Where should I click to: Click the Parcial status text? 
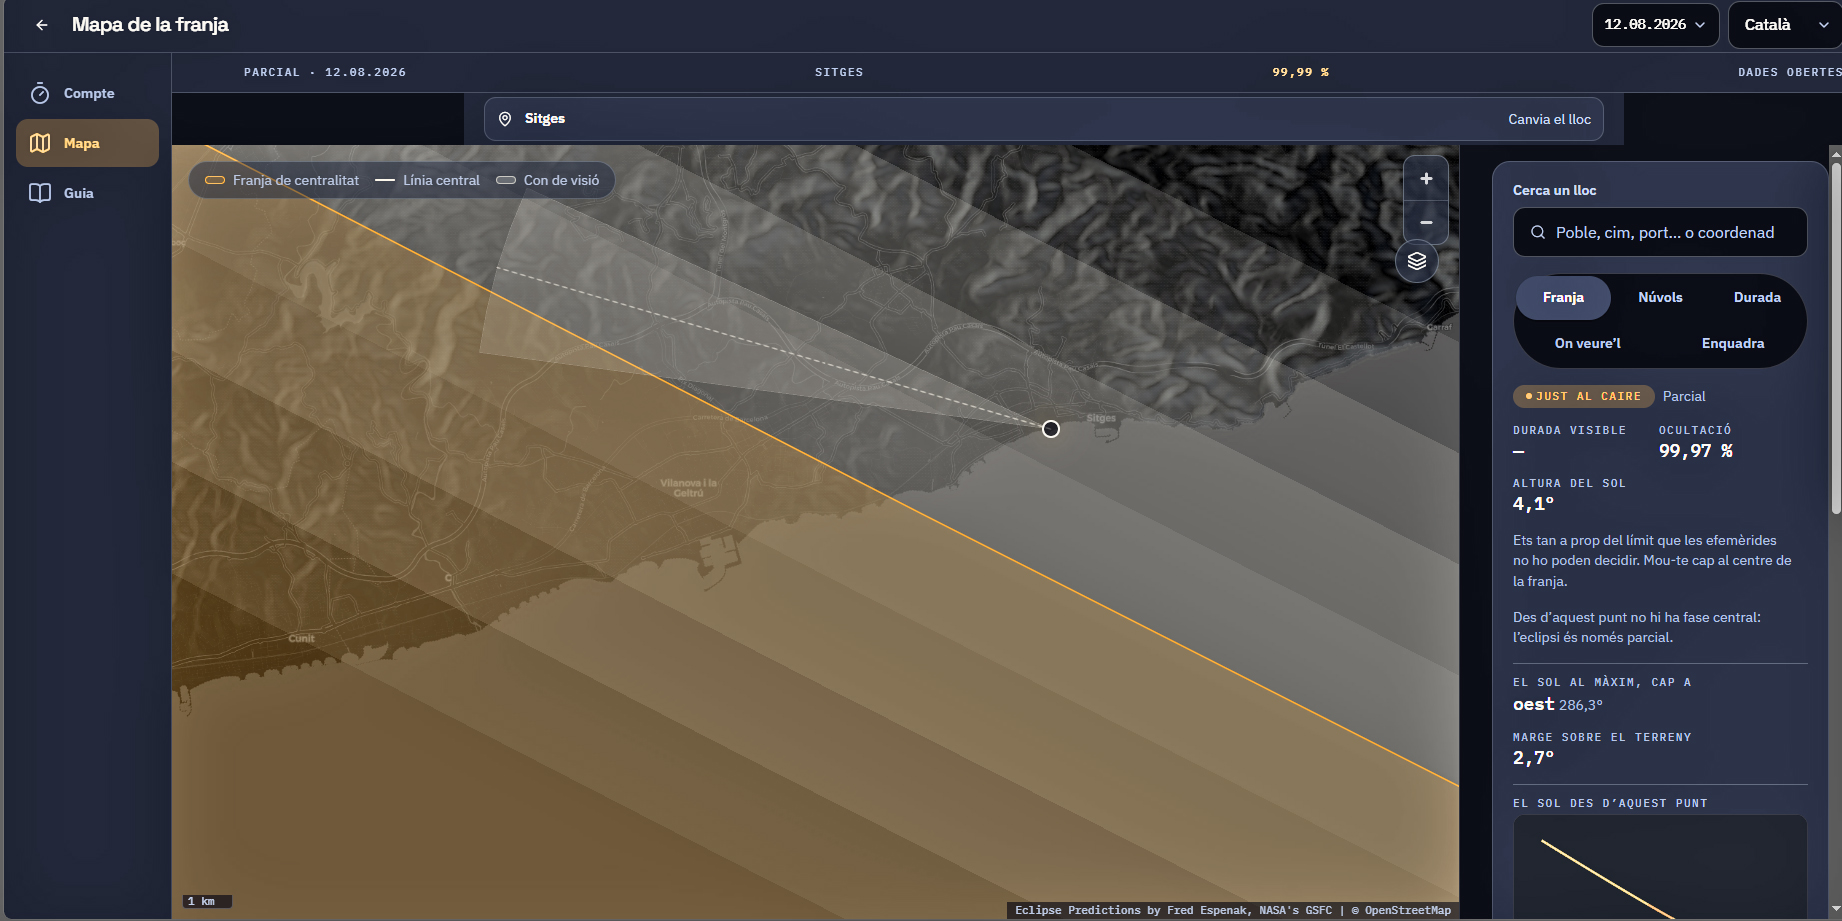(x=1684, y=396)
